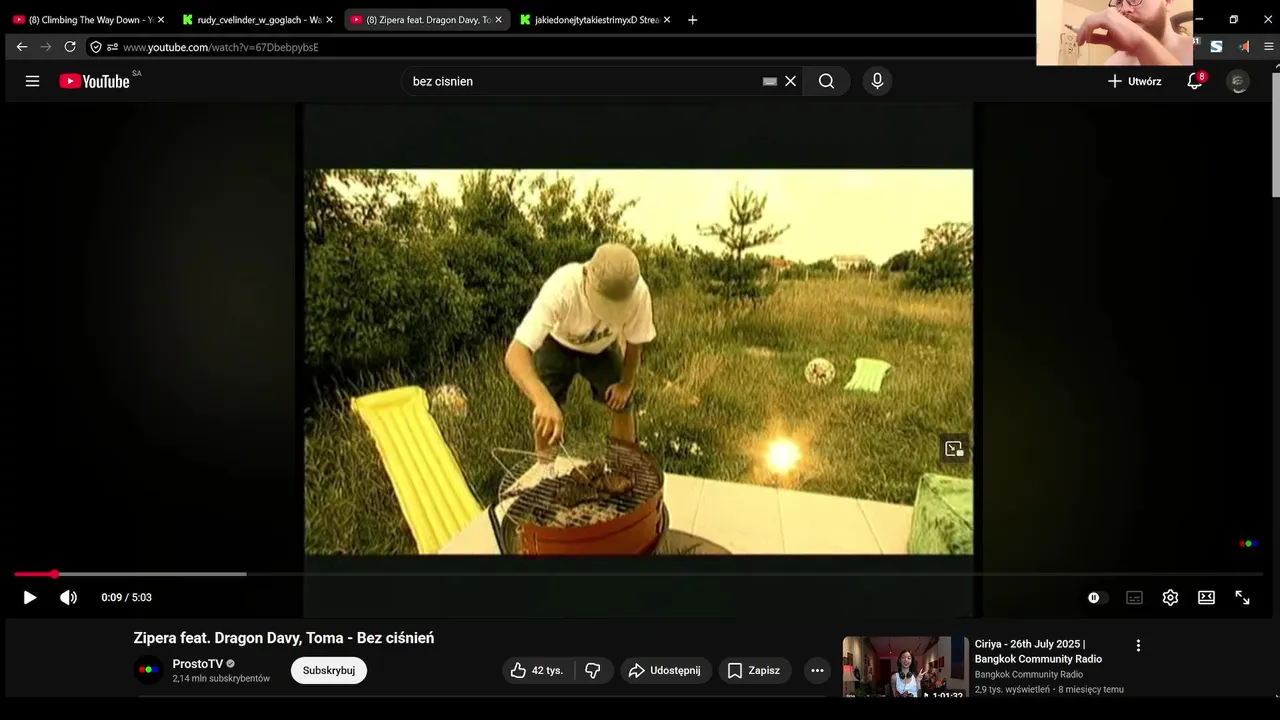
Task: Open site permissions icon in address bar
Action: pyautogui.click(x=113, y=47)
